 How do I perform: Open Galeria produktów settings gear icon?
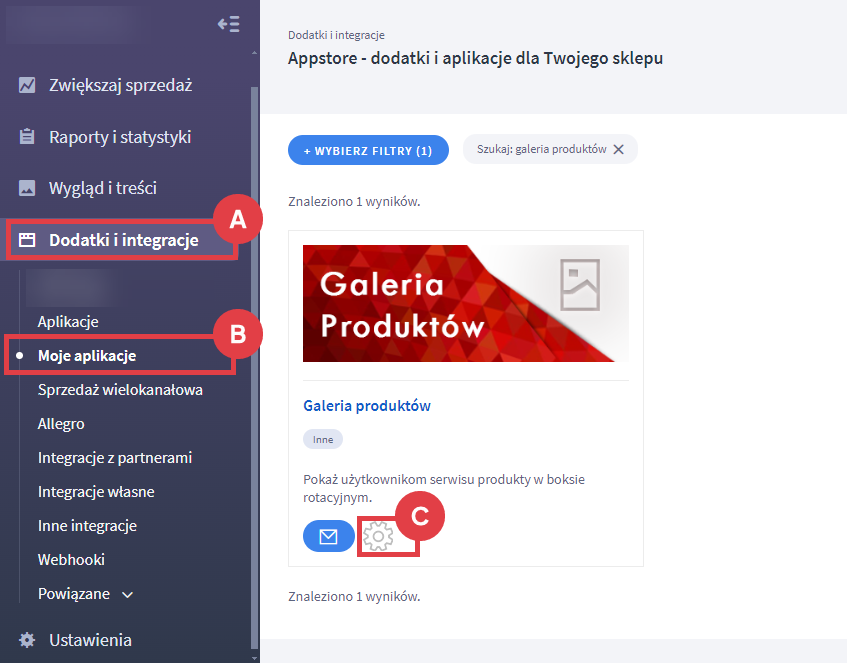(x=377, y=537)
